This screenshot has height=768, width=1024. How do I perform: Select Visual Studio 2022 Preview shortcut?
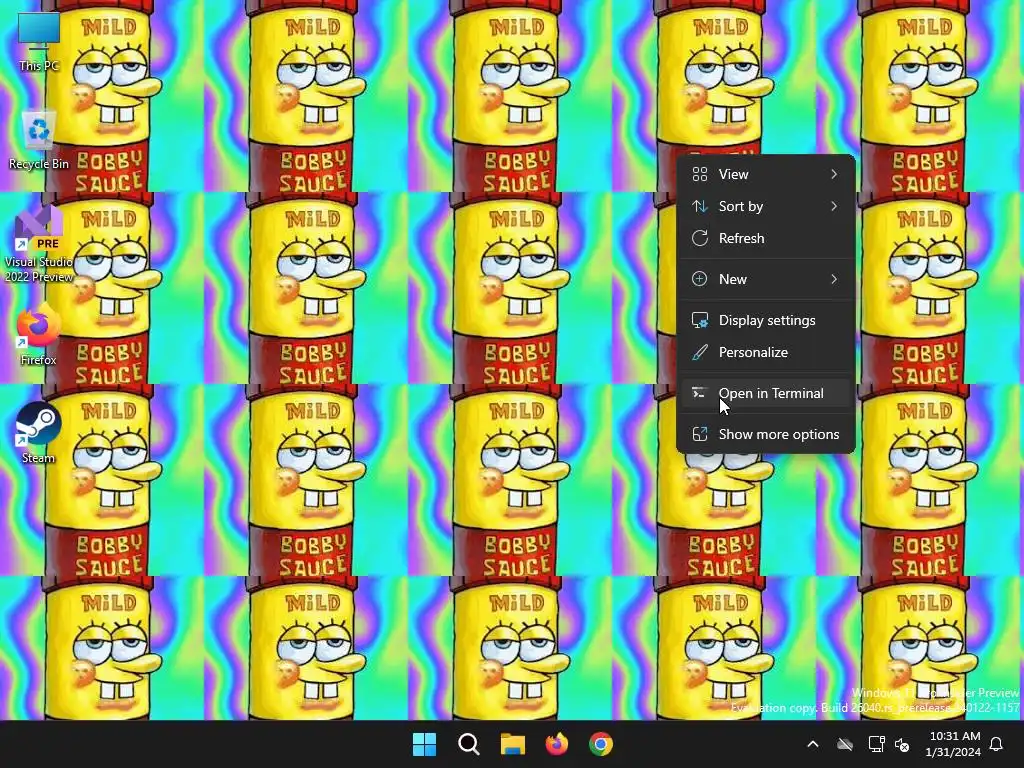click(39, 245)
